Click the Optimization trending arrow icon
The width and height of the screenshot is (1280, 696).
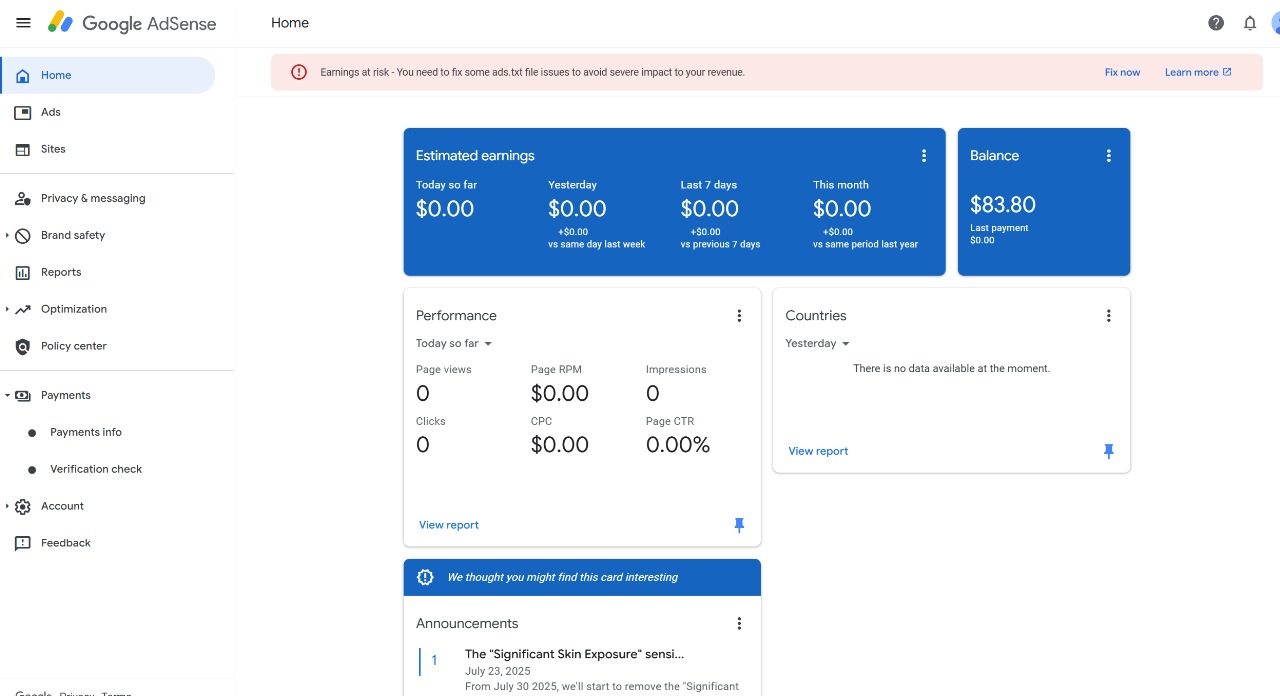pyautogui.click(x=23, y=309)
